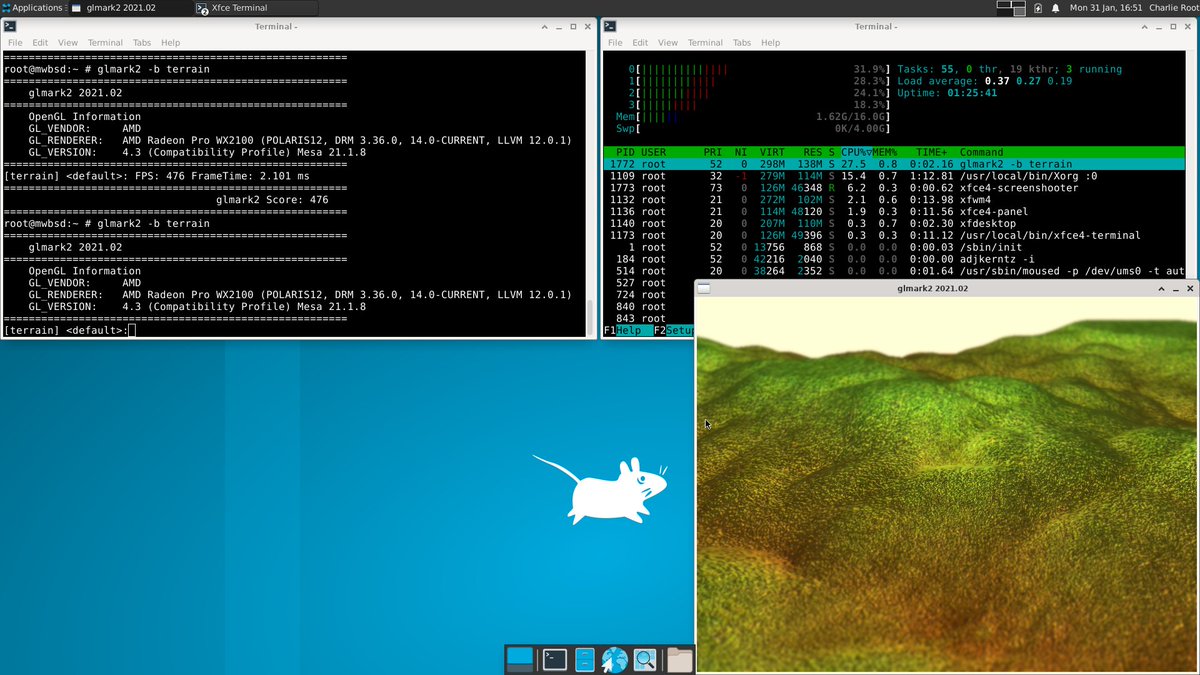The height and width of the screenshot is (675, 1200).
Task: Open the web browser globe icon in dock
Action: pos(614,660)
